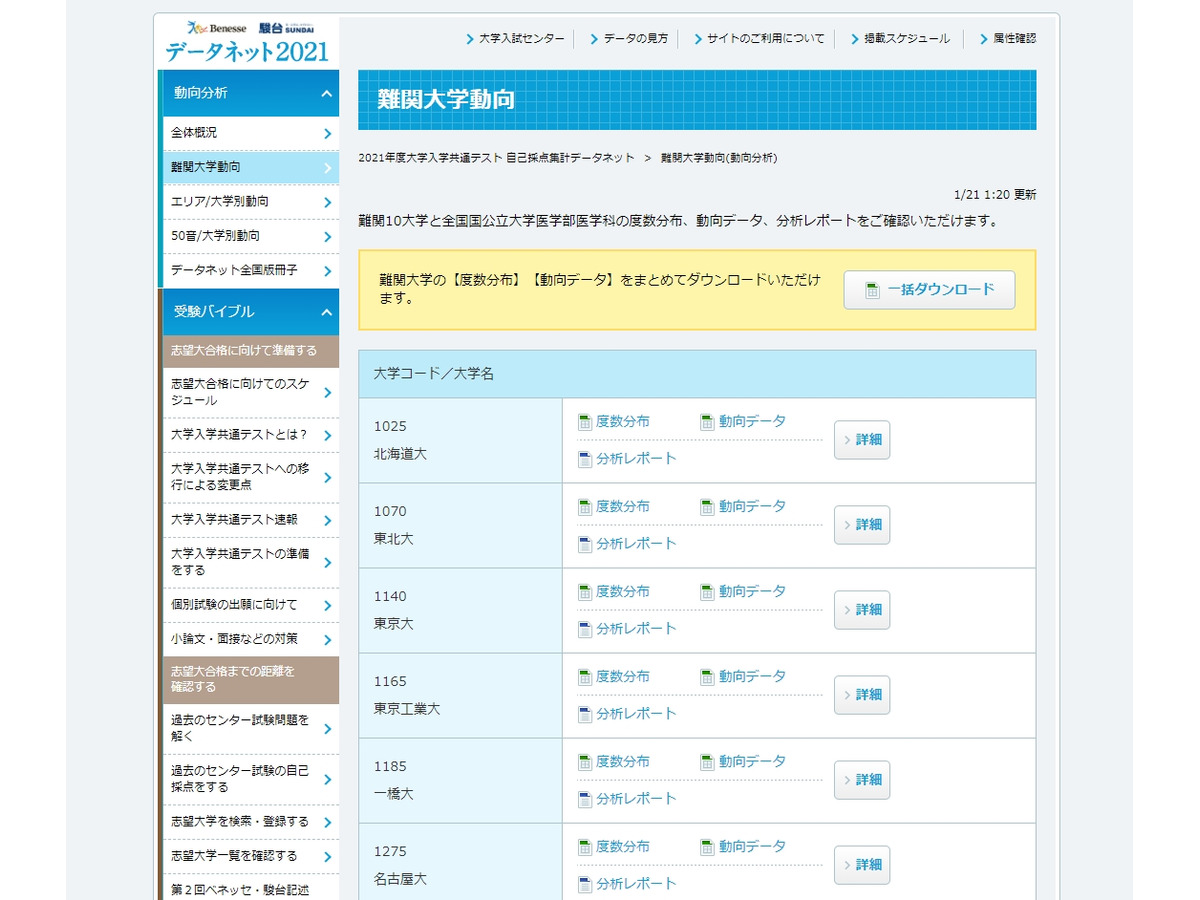1200x900 pixels.
Task: Open 度数分布 for 東京工業大
Action: [x=614, y=677]
